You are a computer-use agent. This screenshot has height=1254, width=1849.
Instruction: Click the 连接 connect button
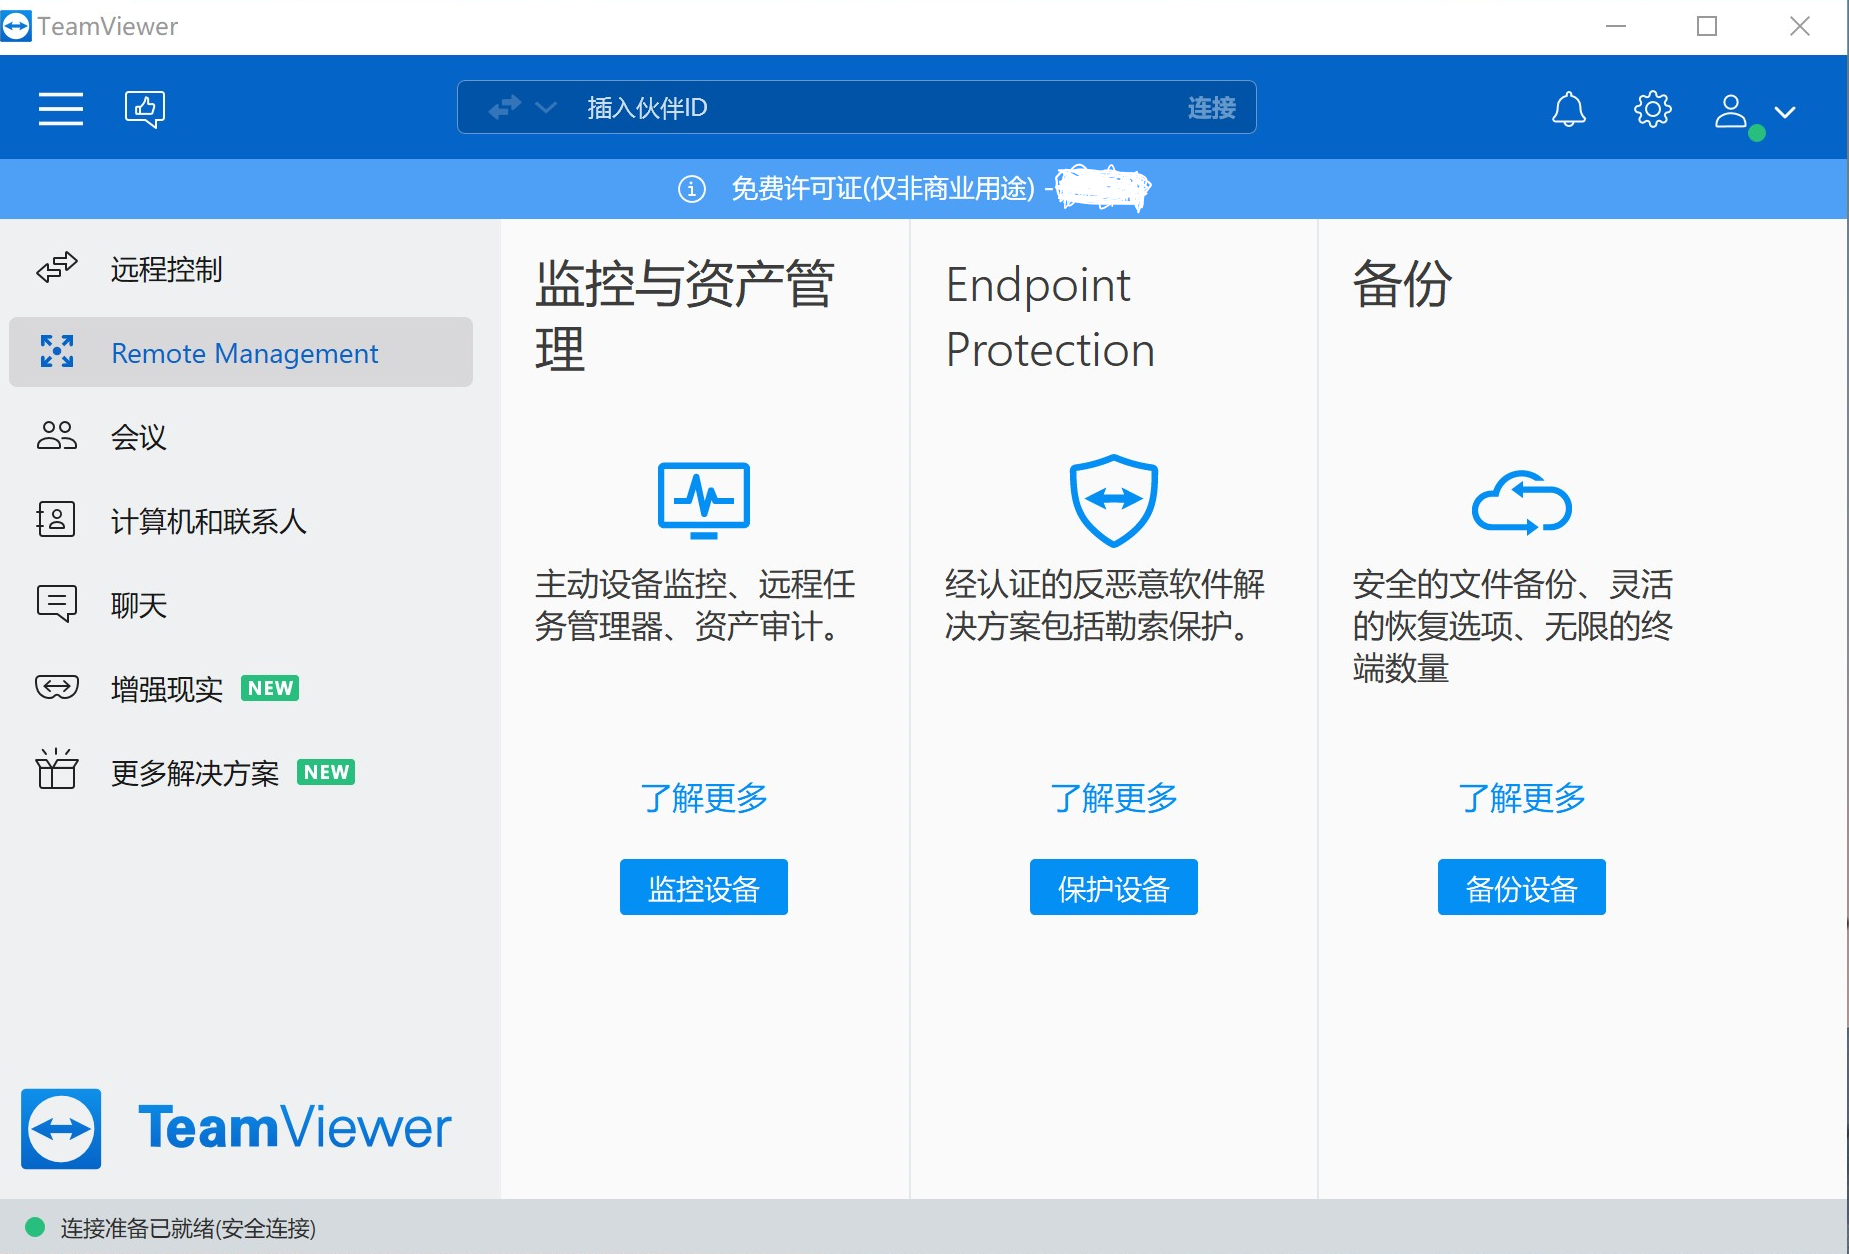click(1211, 108)
